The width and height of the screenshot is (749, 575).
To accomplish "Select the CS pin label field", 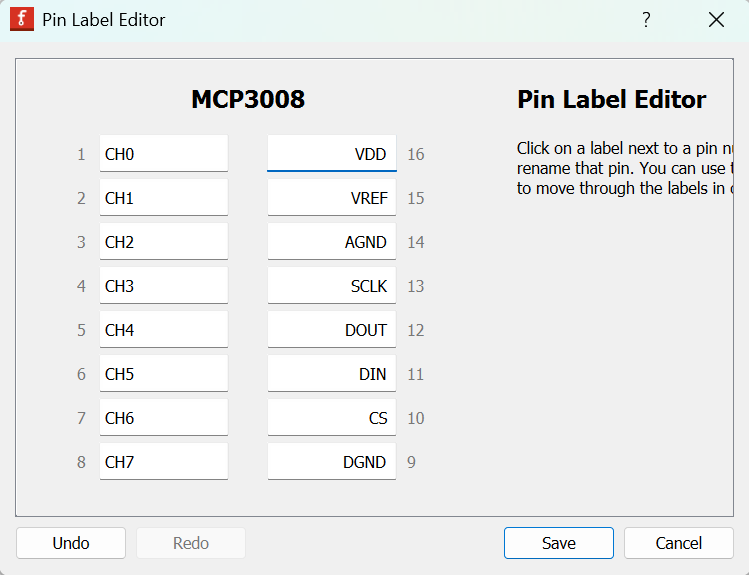I will 332,417.
